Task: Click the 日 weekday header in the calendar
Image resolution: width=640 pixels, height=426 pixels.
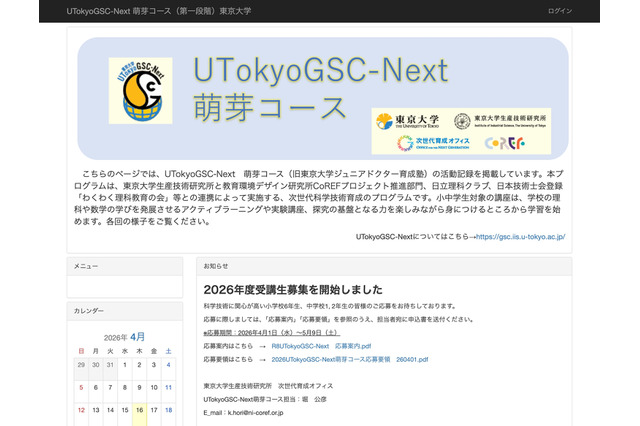Action: pos(81,351)
